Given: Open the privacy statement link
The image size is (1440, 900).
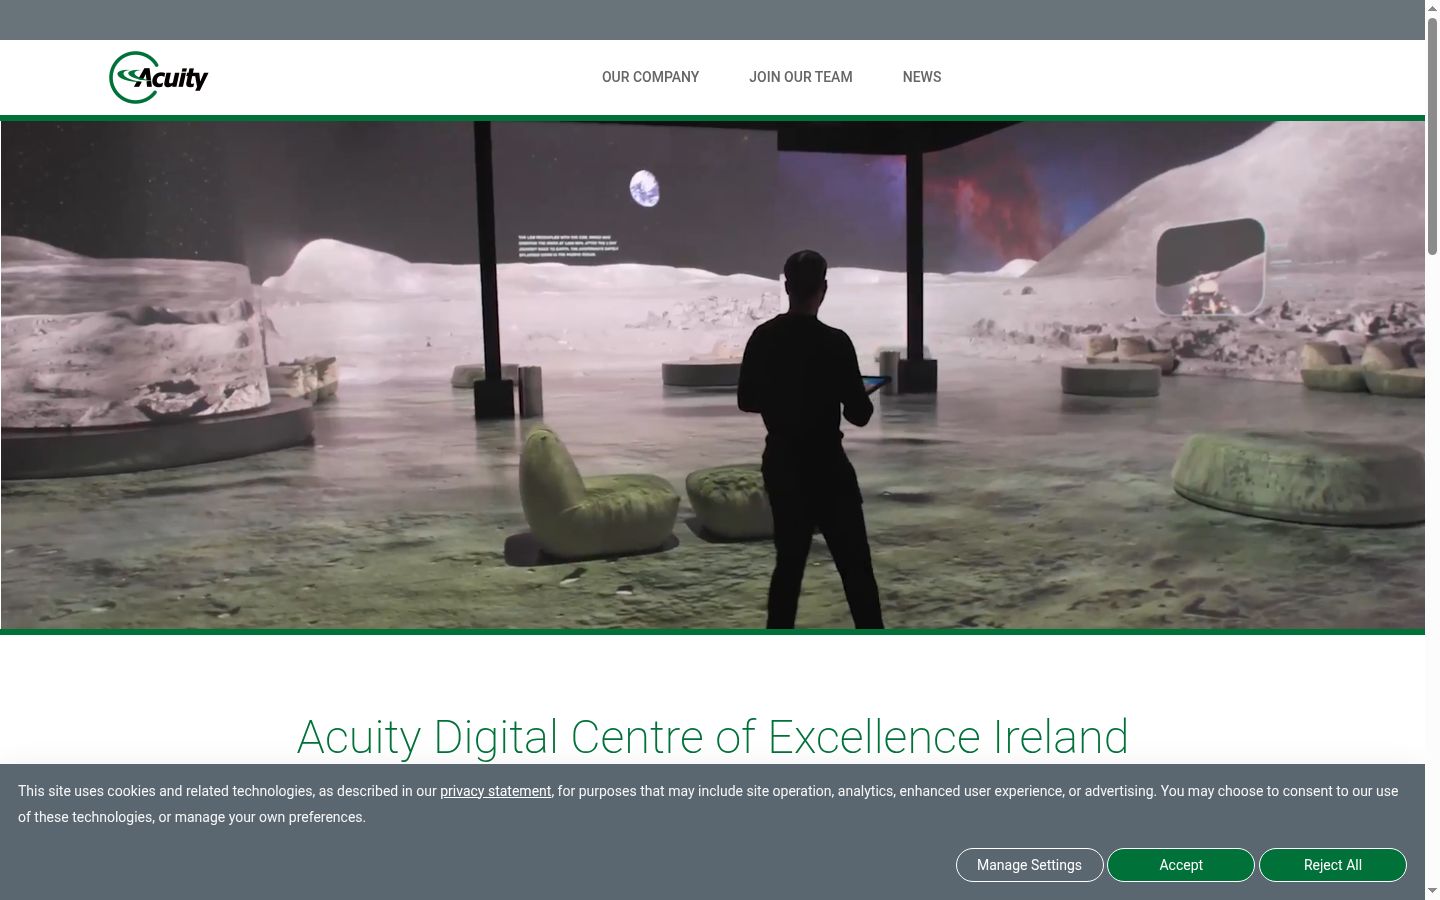Looking at the screenshot, I should (x=496, y=791).
